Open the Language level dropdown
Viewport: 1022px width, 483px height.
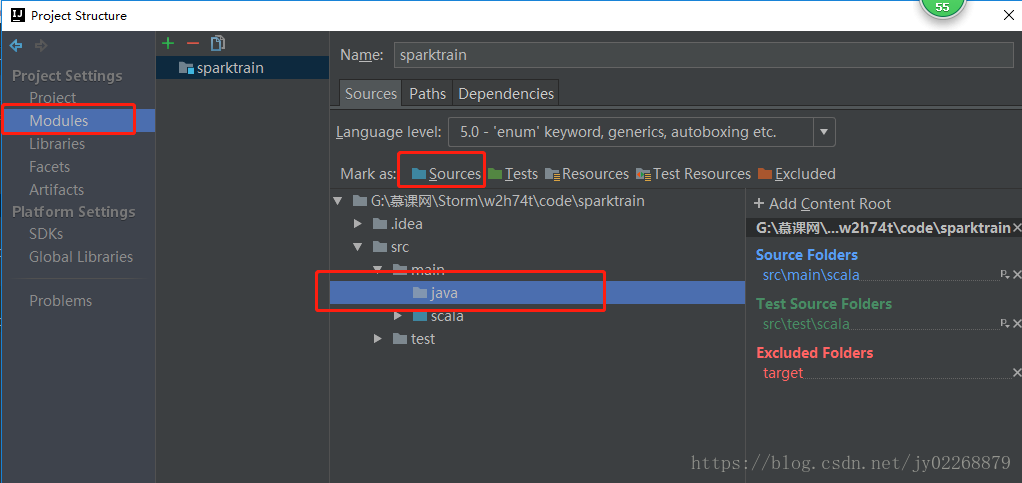point(824,132)
